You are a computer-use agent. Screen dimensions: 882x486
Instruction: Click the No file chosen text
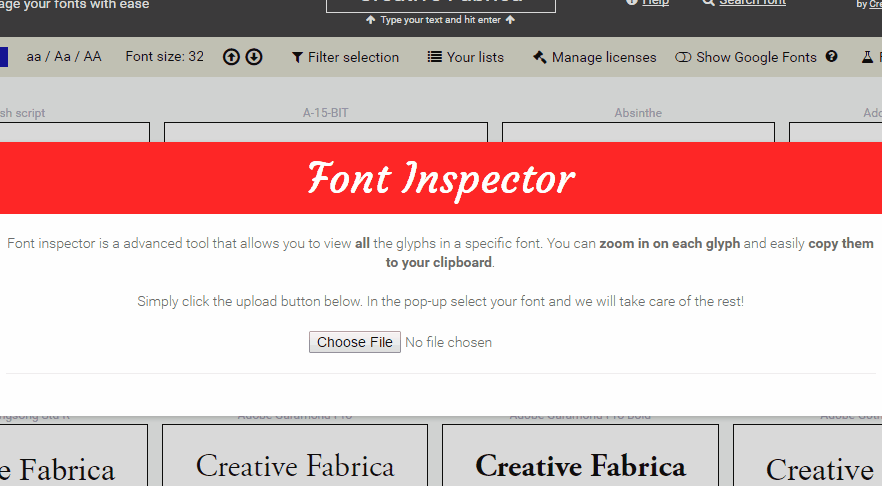coord(448,343)
